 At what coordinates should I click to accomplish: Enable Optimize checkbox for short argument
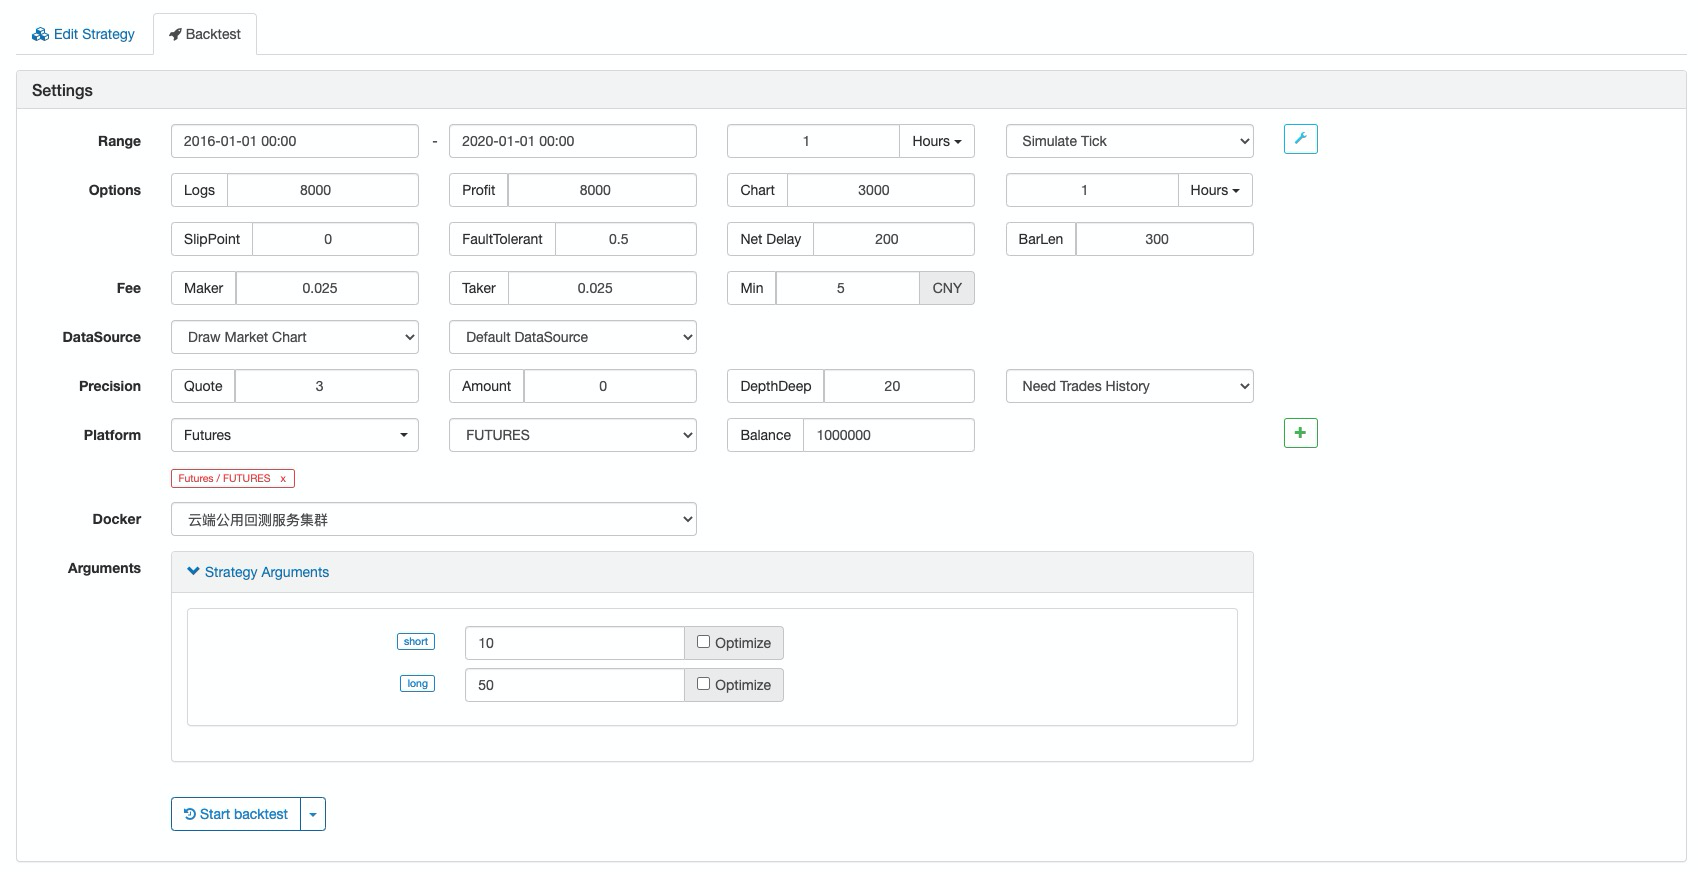703,642
